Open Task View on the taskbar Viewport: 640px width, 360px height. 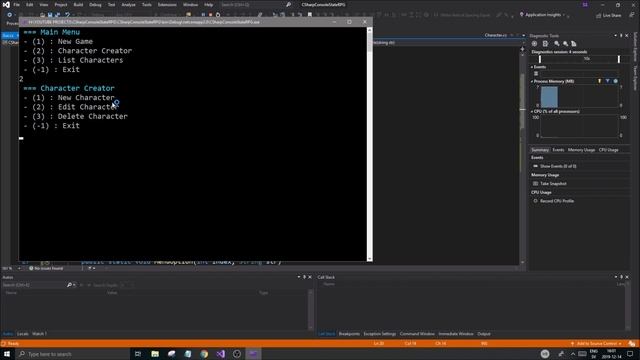pyautogui.click(x=138, y=354)
